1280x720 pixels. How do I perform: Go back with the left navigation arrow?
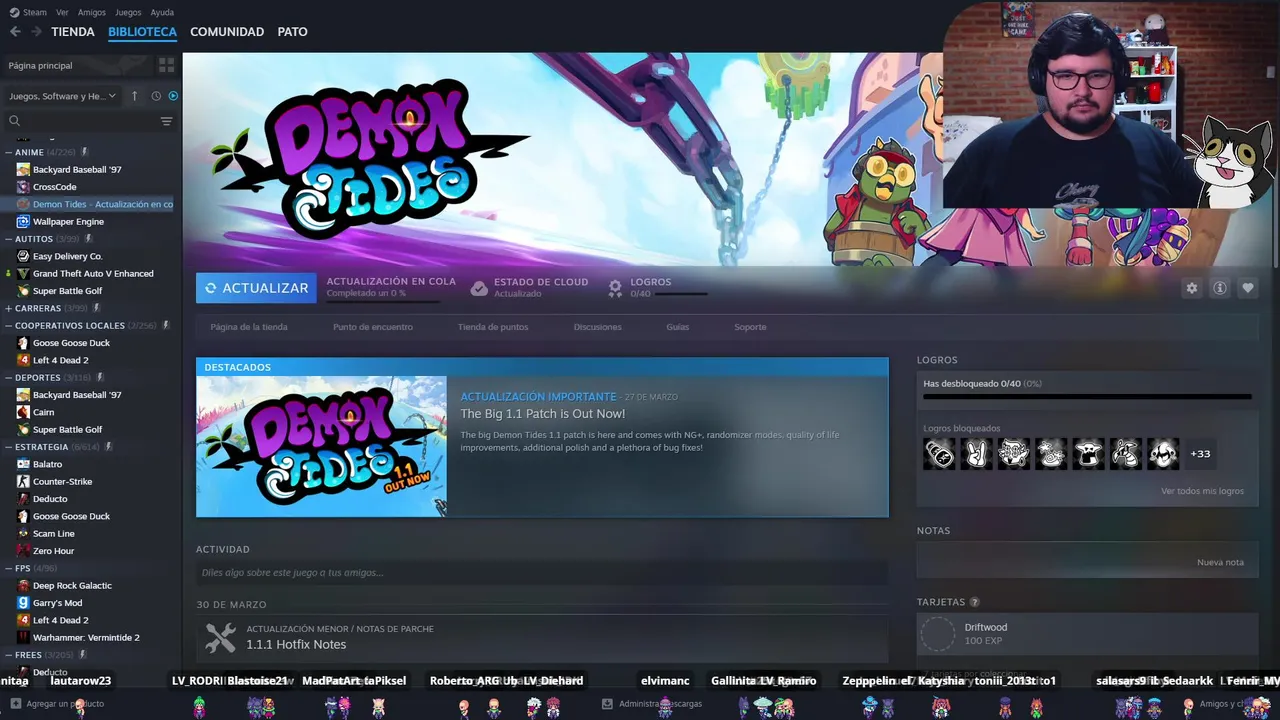click(x=15, y=32)
